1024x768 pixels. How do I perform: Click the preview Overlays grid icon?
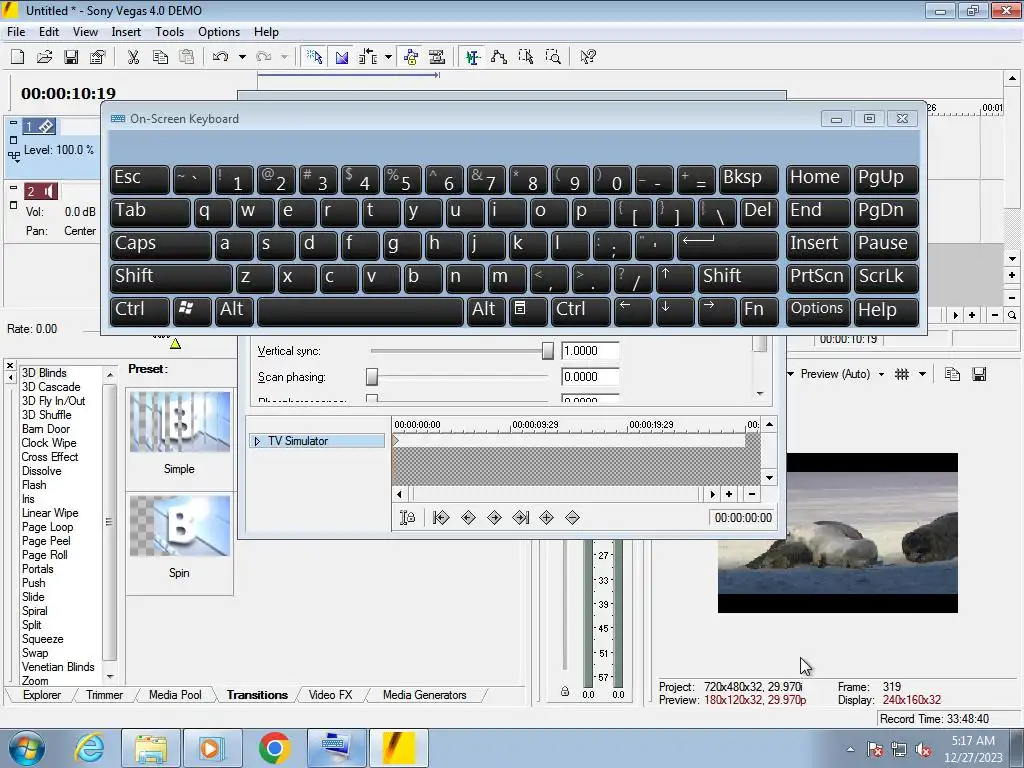[902, 374]
